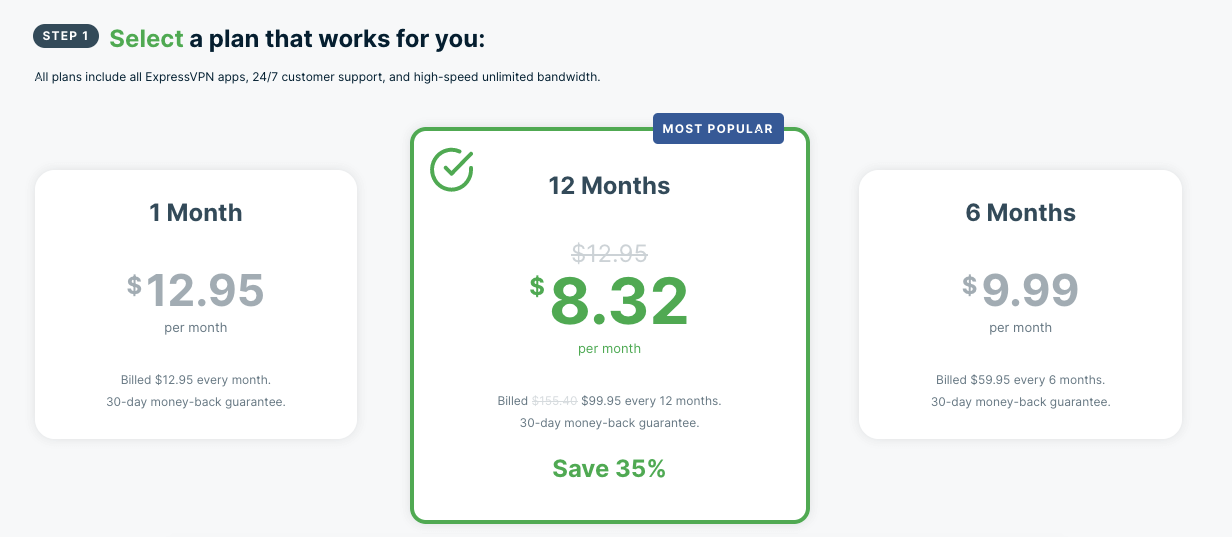The height and width of the screenshot is (537, 1232).
Task: Click the Save 35% text
Action: [609, 468]
